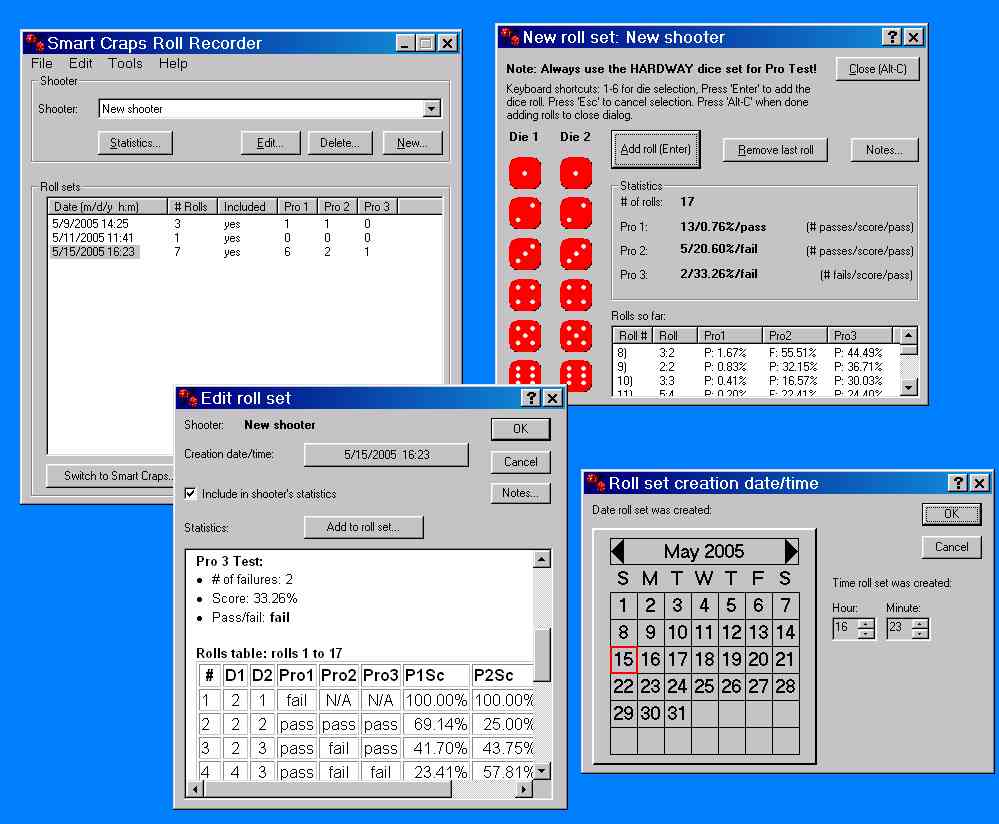Screen dimensions: 999x824
Task: Click the help question mark in New roll set
Action: pos(892,37)
